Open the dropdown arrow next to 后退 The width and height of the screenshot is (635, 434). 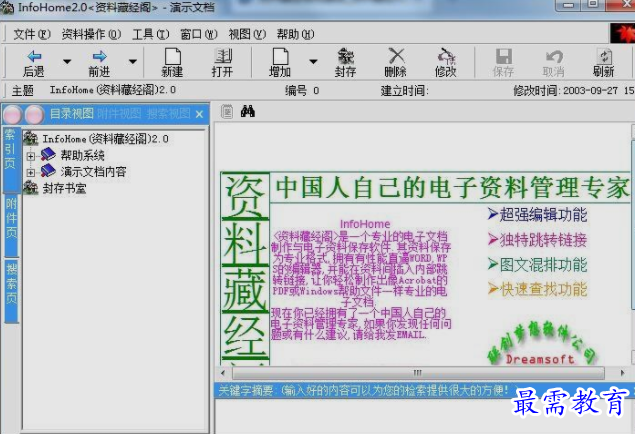(x=67, y=62)
